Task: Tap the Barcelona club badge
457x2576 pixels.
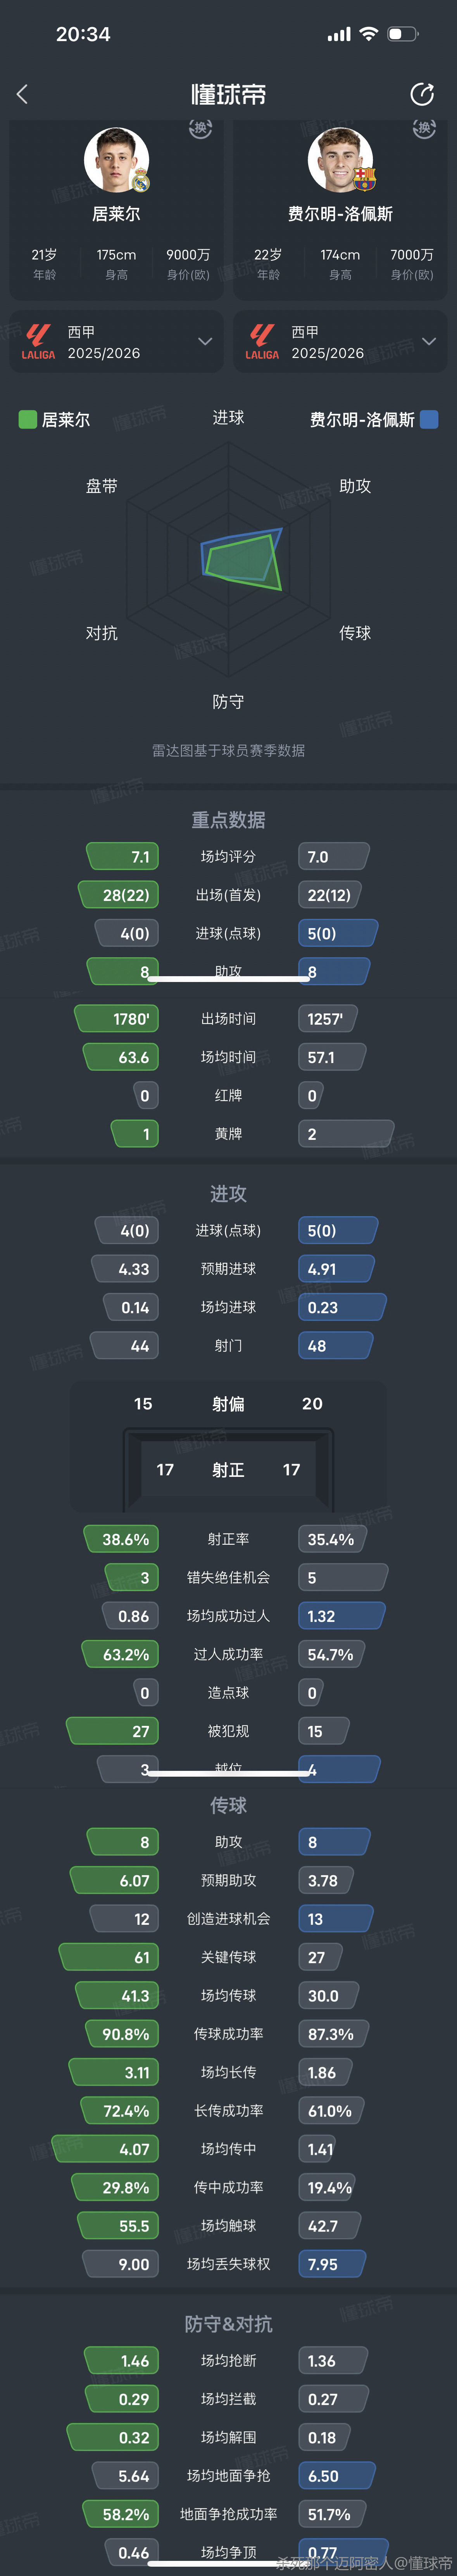Action: point(364,180)
